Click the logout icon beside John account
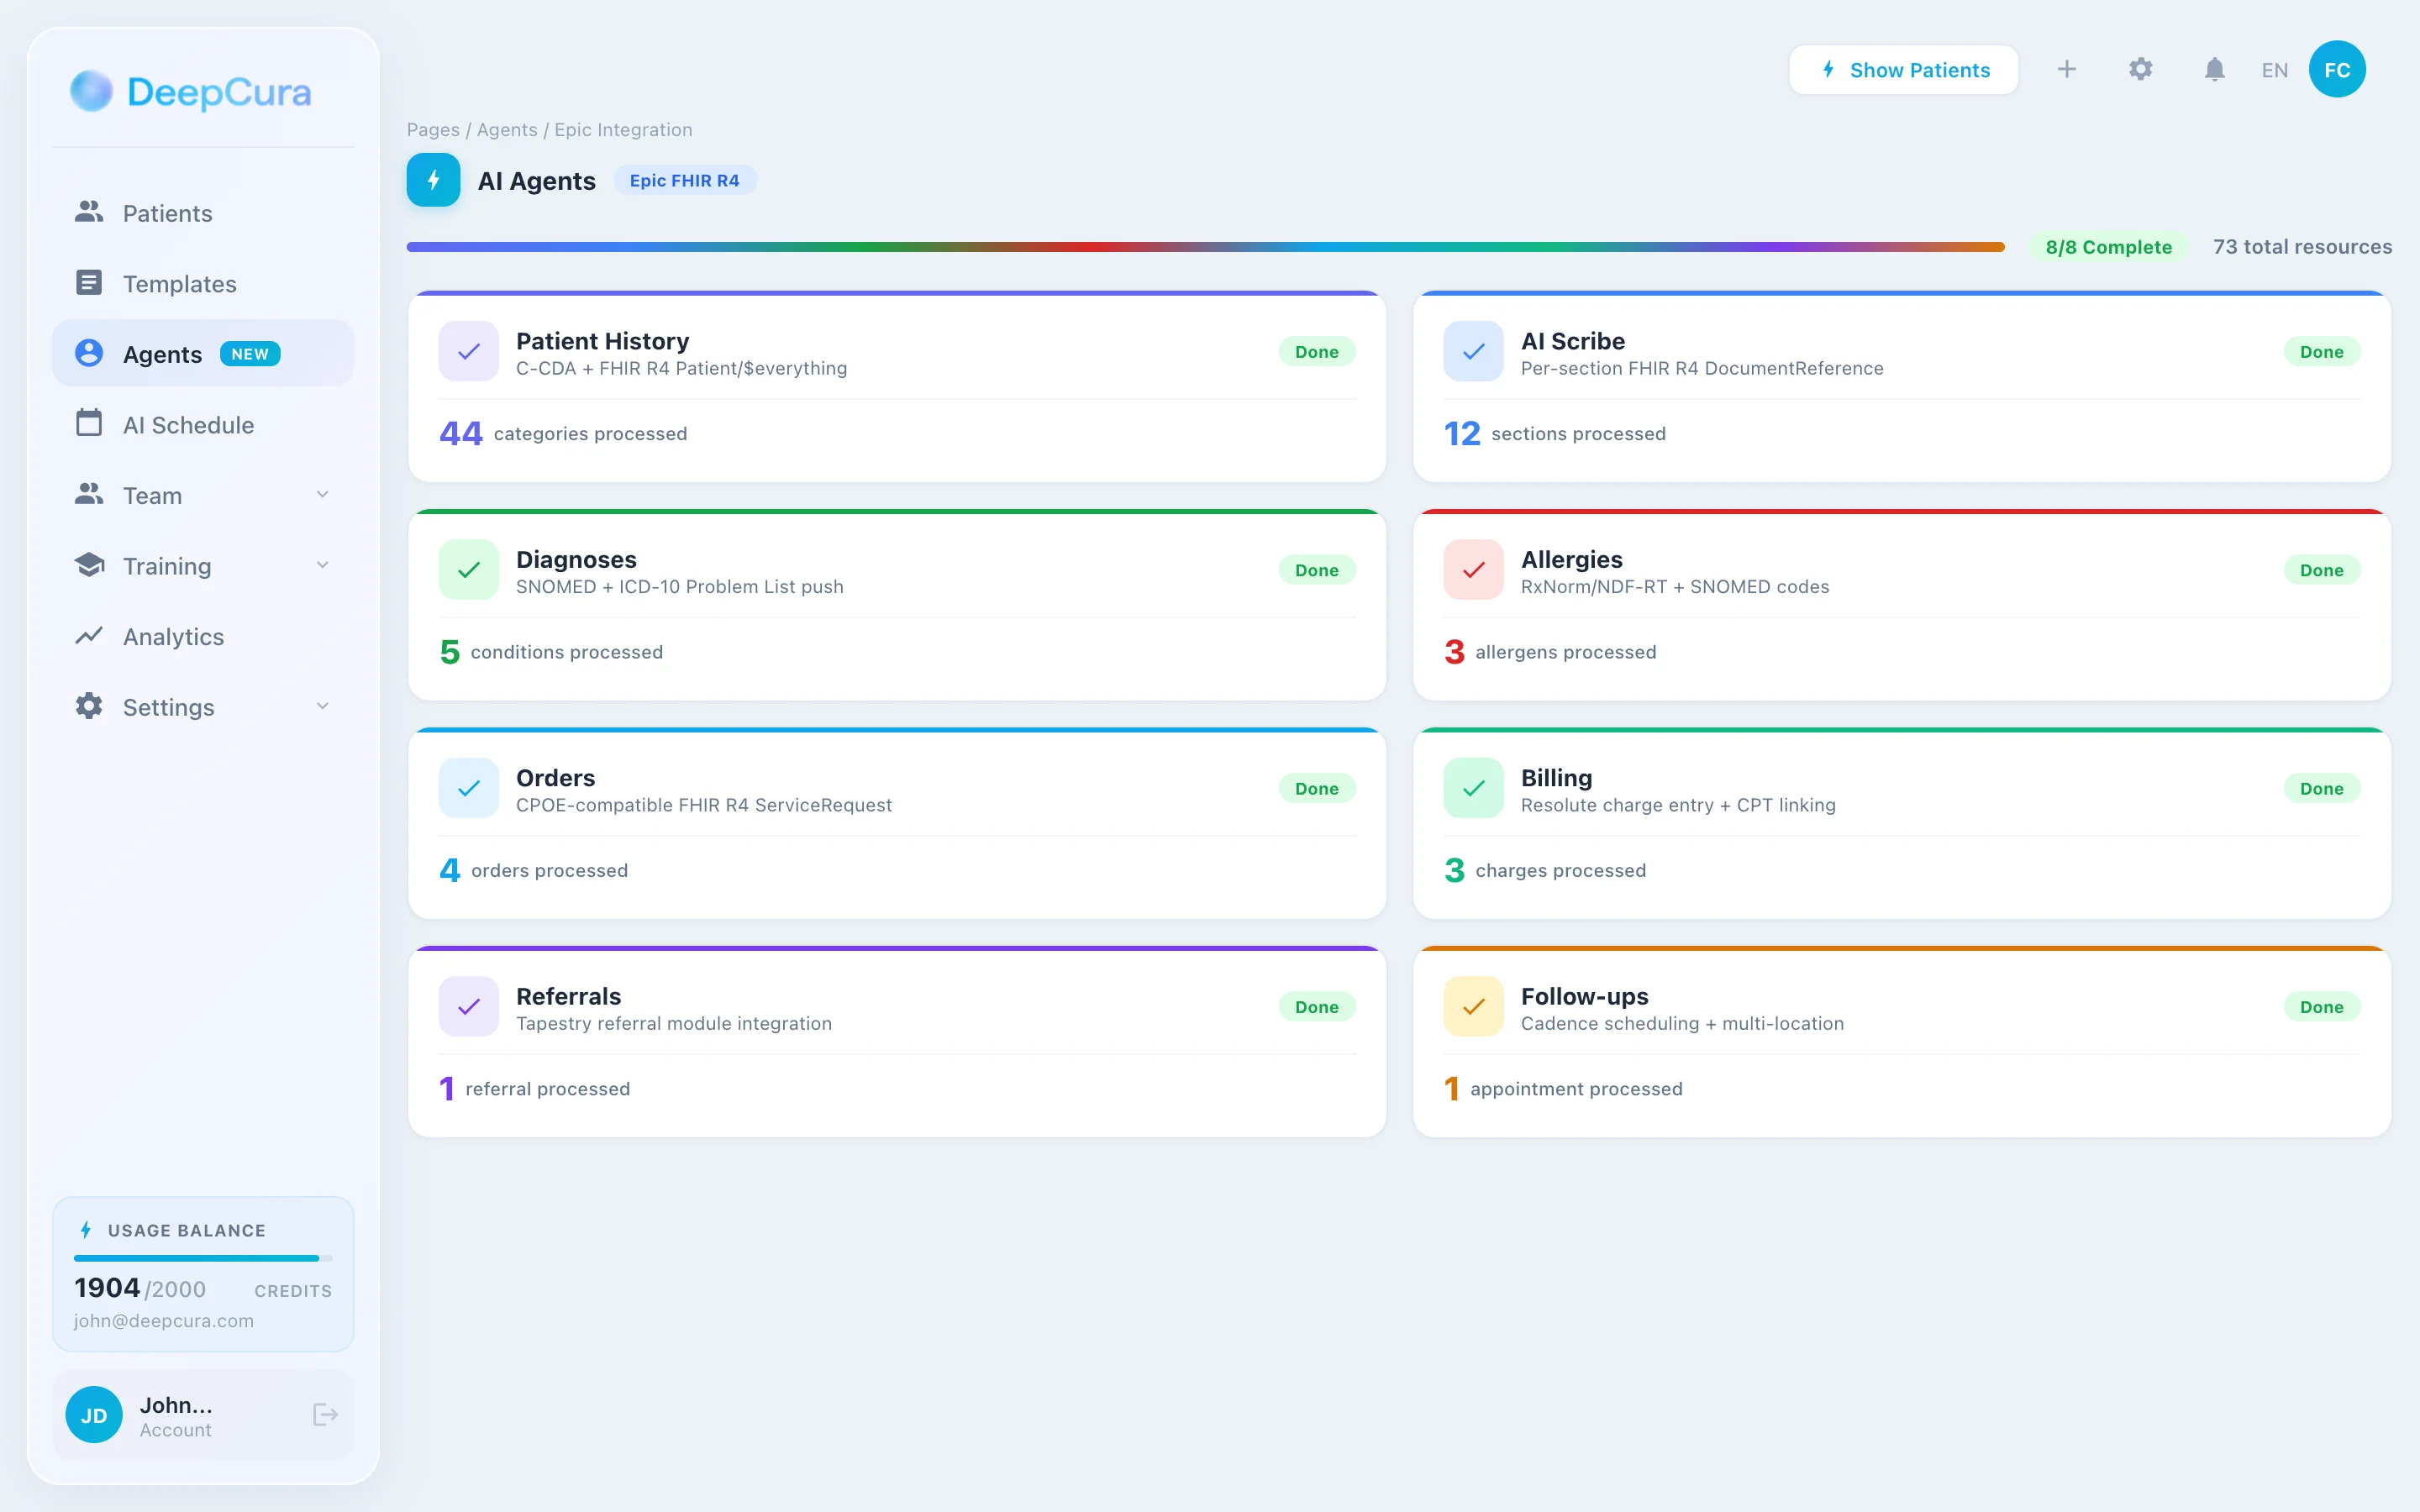This screenshot has height=1512, width=2420. coord(325,1414)
